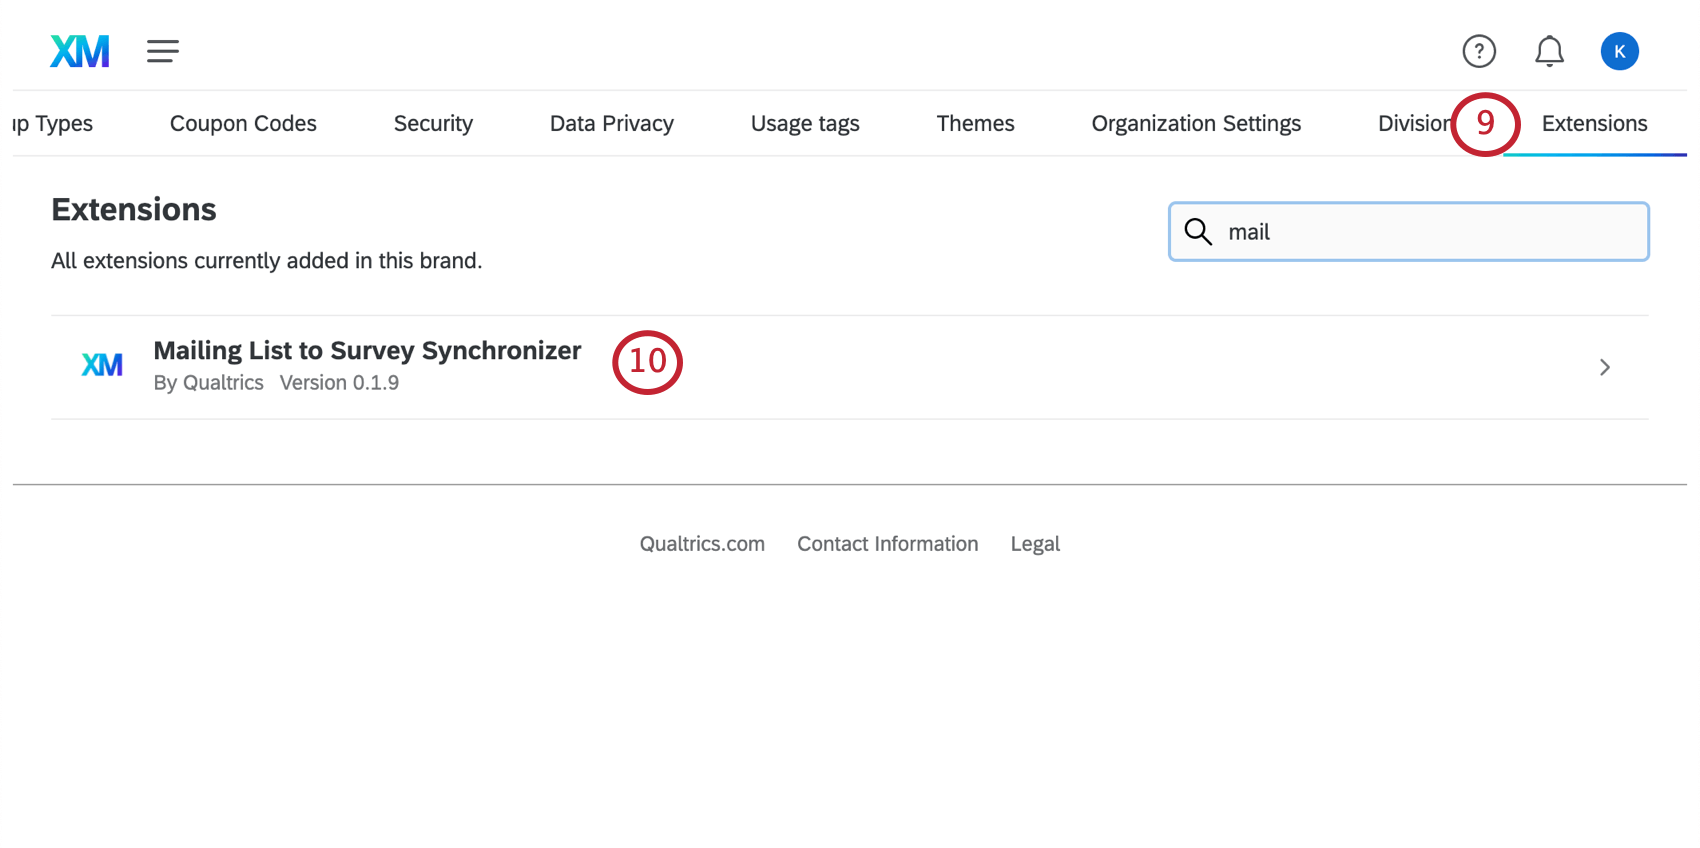Open the Mailing List to Survey Synchronizer extension
The image size is (1700, 848).
click(x=367, y=351)
